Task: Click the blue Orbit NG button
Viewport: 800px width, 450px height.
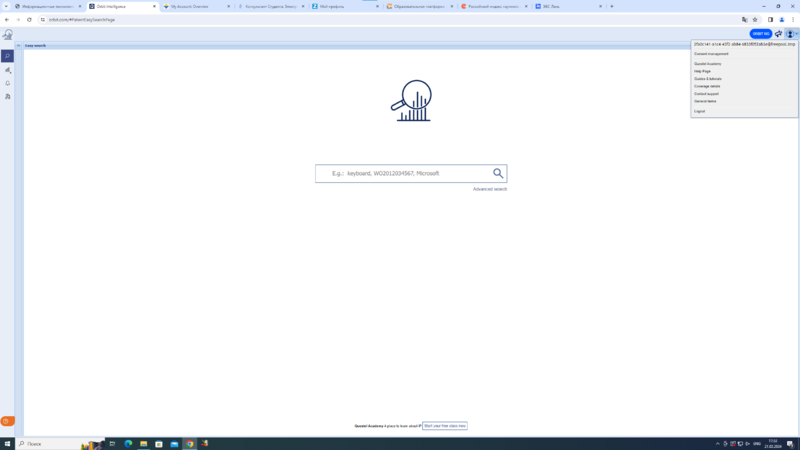Action: (x=760, y=34)
